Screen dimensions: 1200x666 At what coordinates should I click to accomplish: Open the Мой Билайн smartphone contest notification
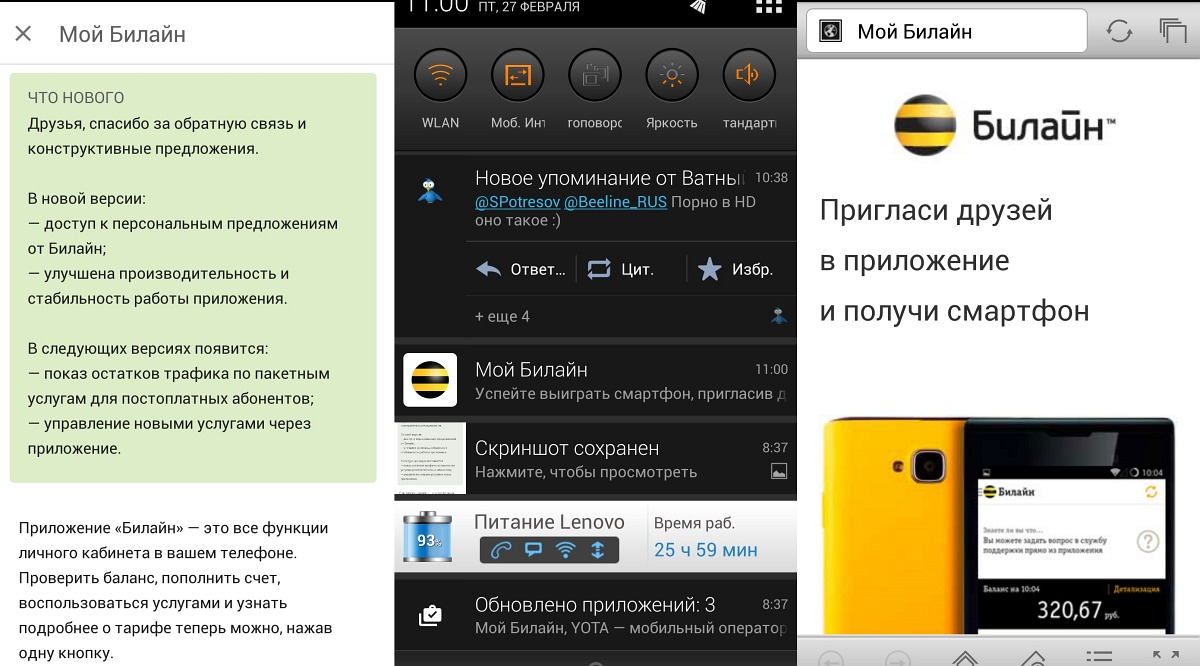[596, 380]
